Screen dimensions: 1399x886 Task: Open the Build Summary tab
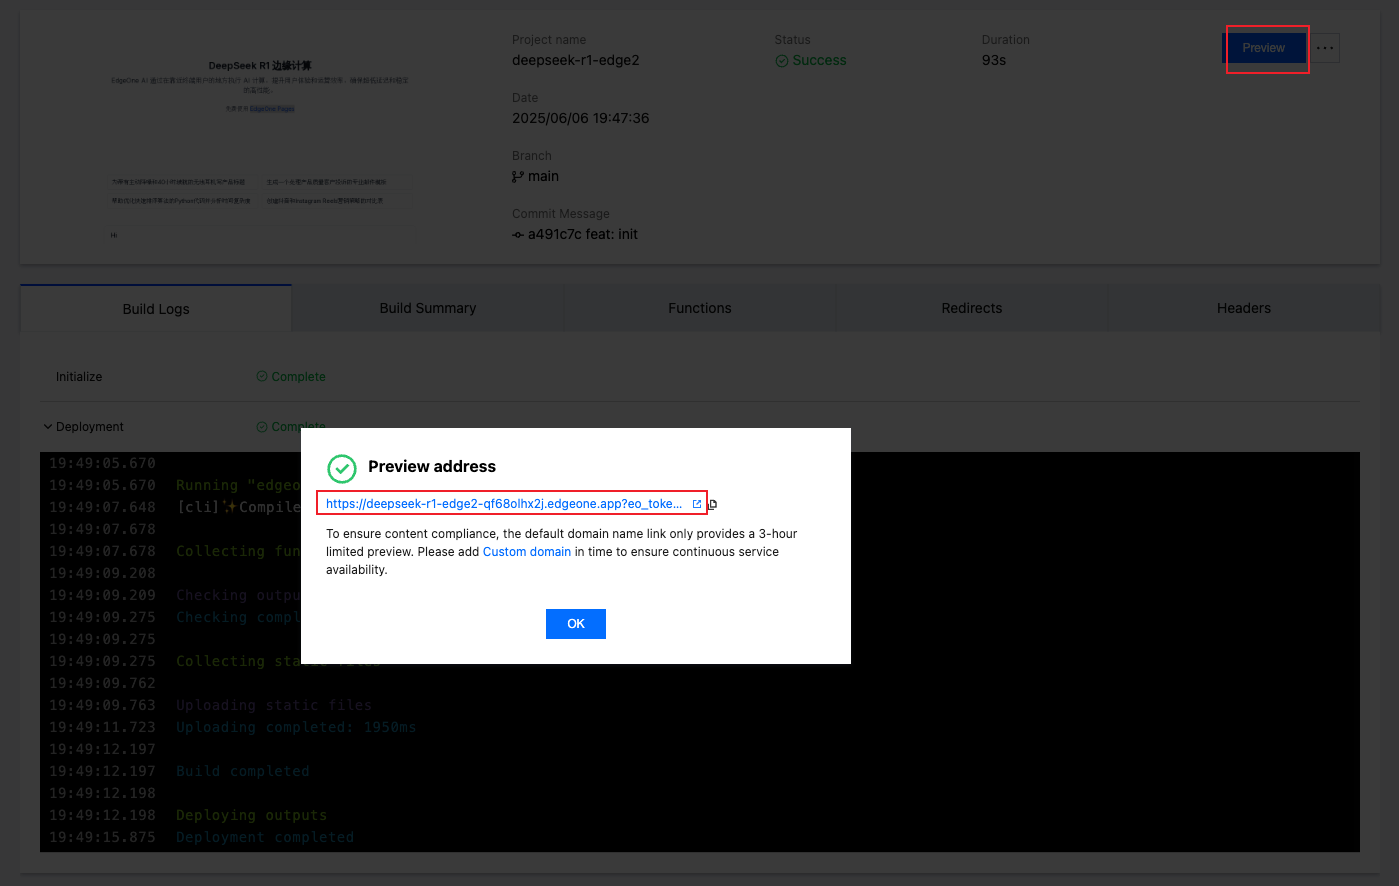coord(428,308)
